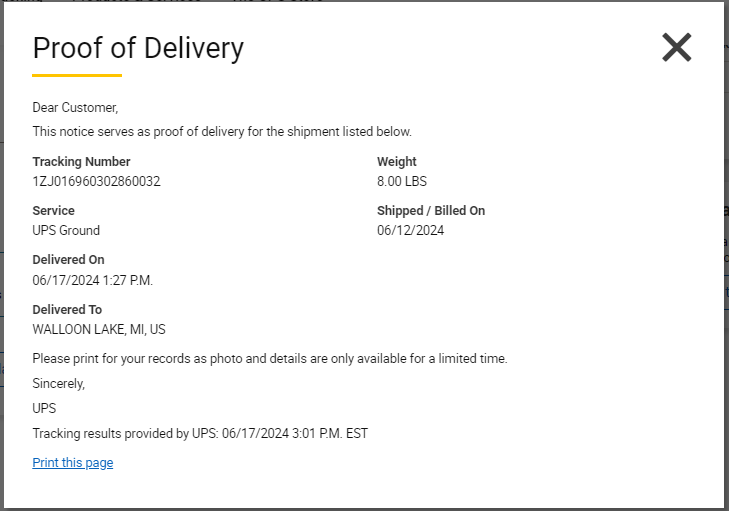Click the proof of delivery notice sentence
729x511 pixels.
tap(222, 132)
